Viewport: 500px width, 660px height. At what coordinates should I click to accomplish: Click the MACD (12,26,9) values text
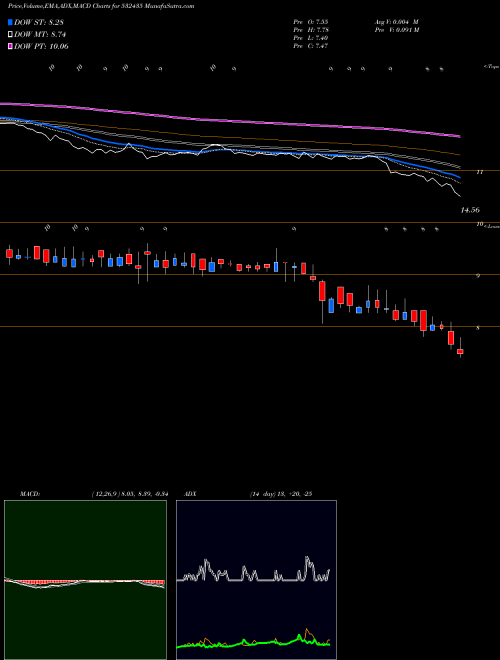coord(130,494)
